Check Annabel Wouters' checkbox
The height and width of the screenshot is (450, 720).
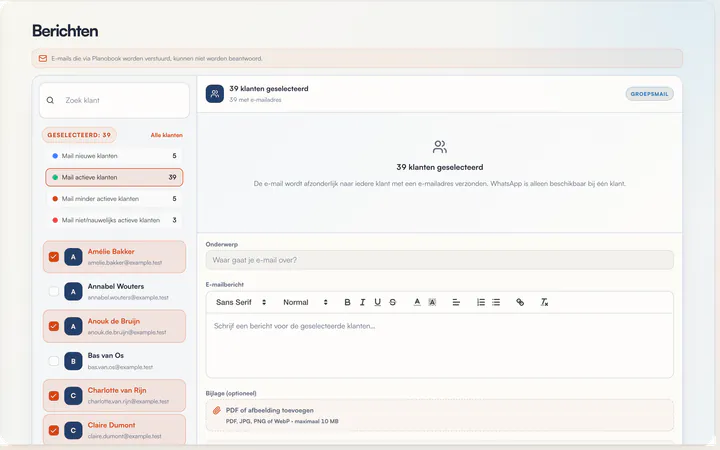point(54,292)
